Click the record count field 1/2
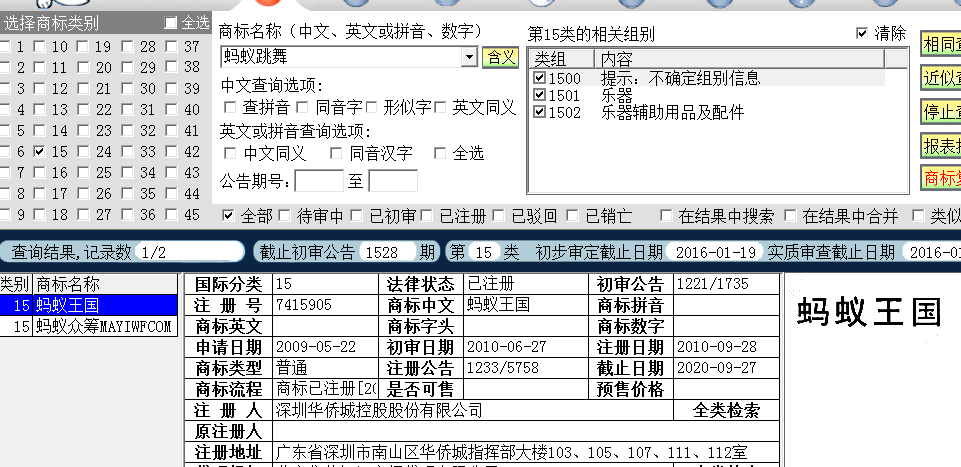Image resolution: width=961 pixels, height=467 pixels. [189, 252]
